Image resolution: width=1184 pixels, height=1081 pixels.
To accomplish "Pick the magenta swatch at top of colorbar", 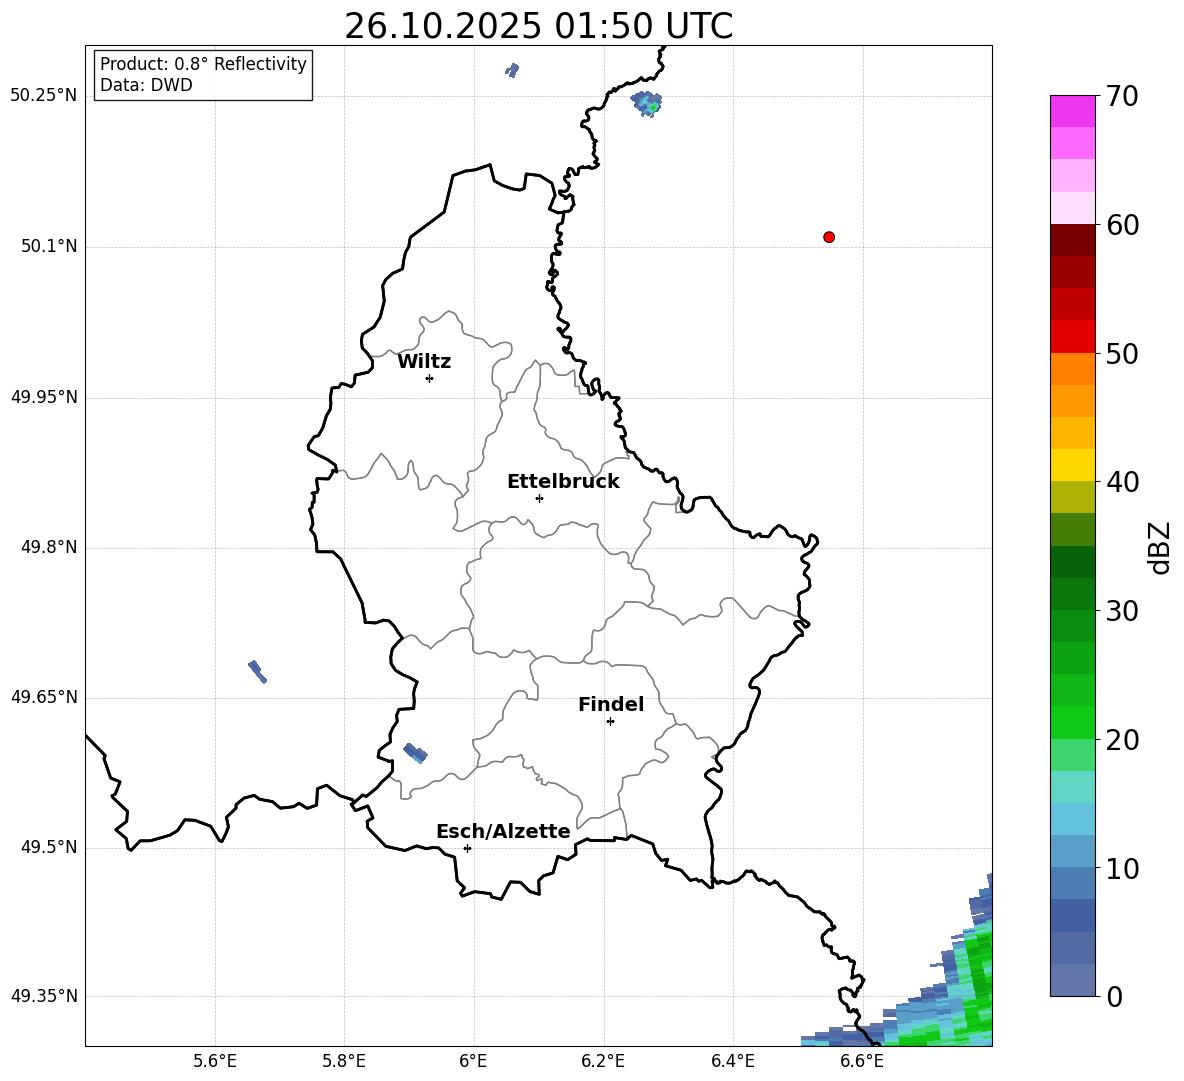I will (1073, 112).
